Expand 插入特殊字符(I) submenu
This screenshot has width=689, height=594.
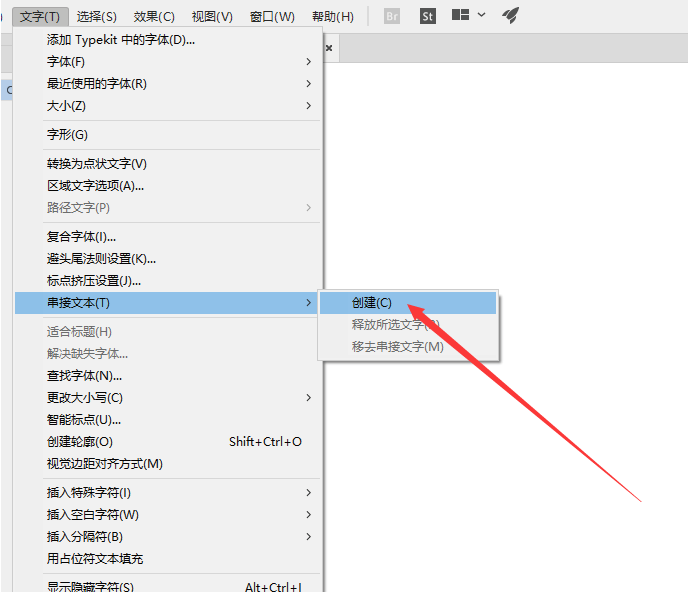[168, 493]
